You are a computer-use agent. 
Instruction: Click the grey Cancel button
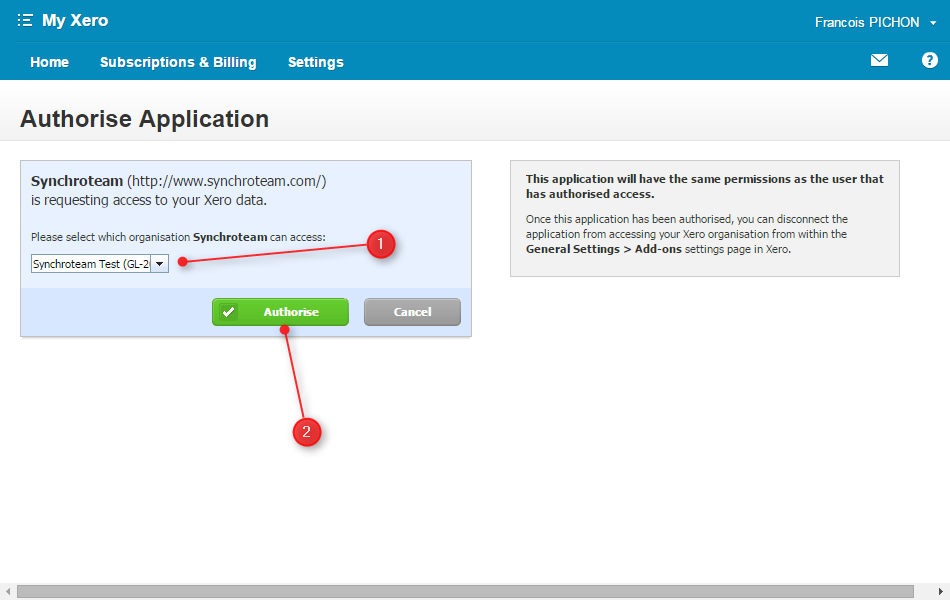coord(412,312)
